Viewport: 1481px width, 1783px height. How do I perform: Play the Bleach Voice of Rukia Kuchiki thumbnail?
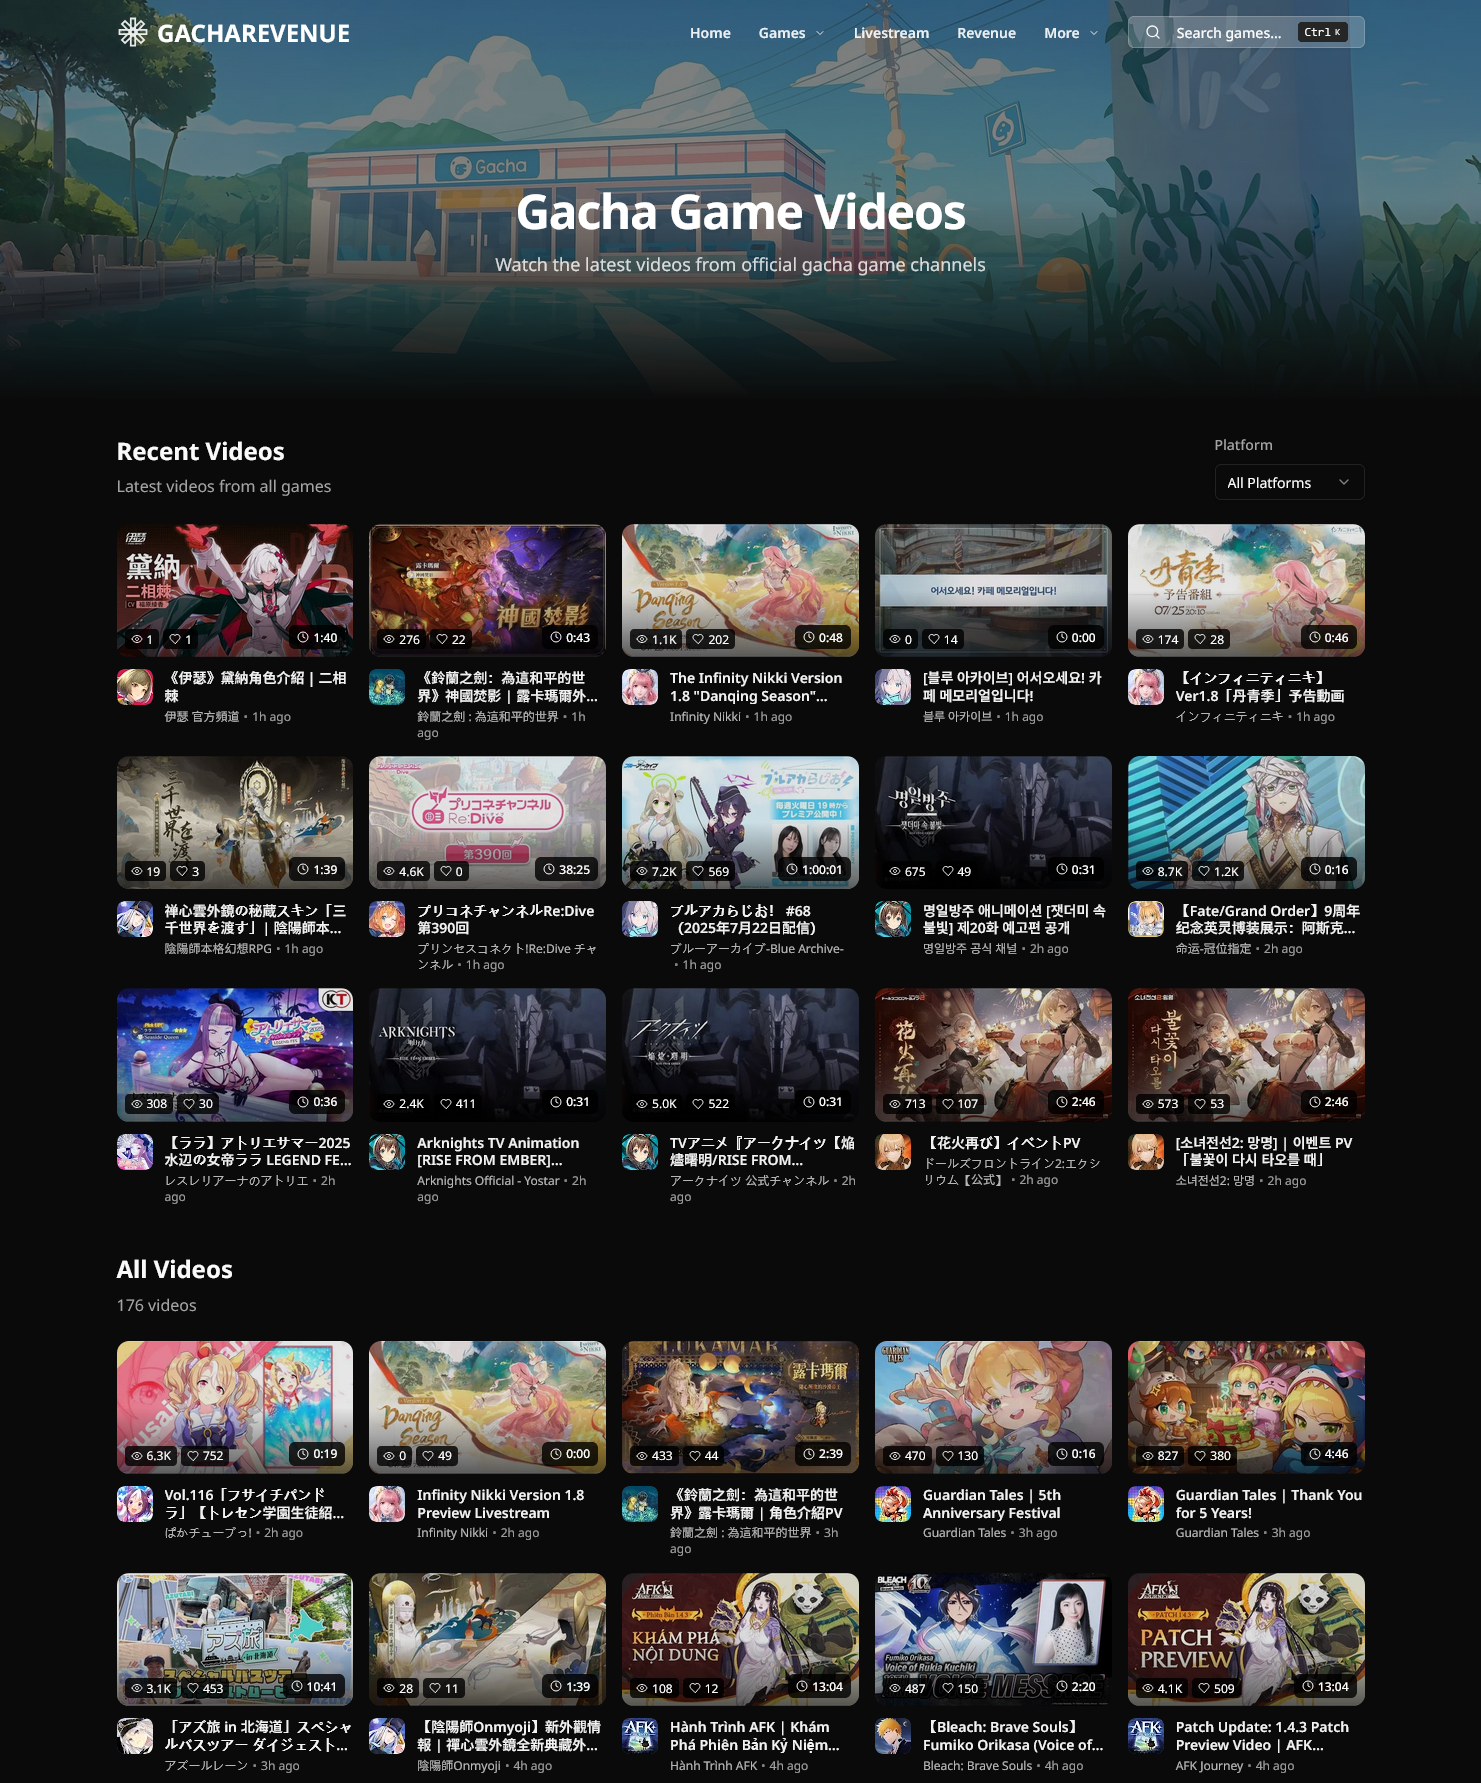[993, 1639]
